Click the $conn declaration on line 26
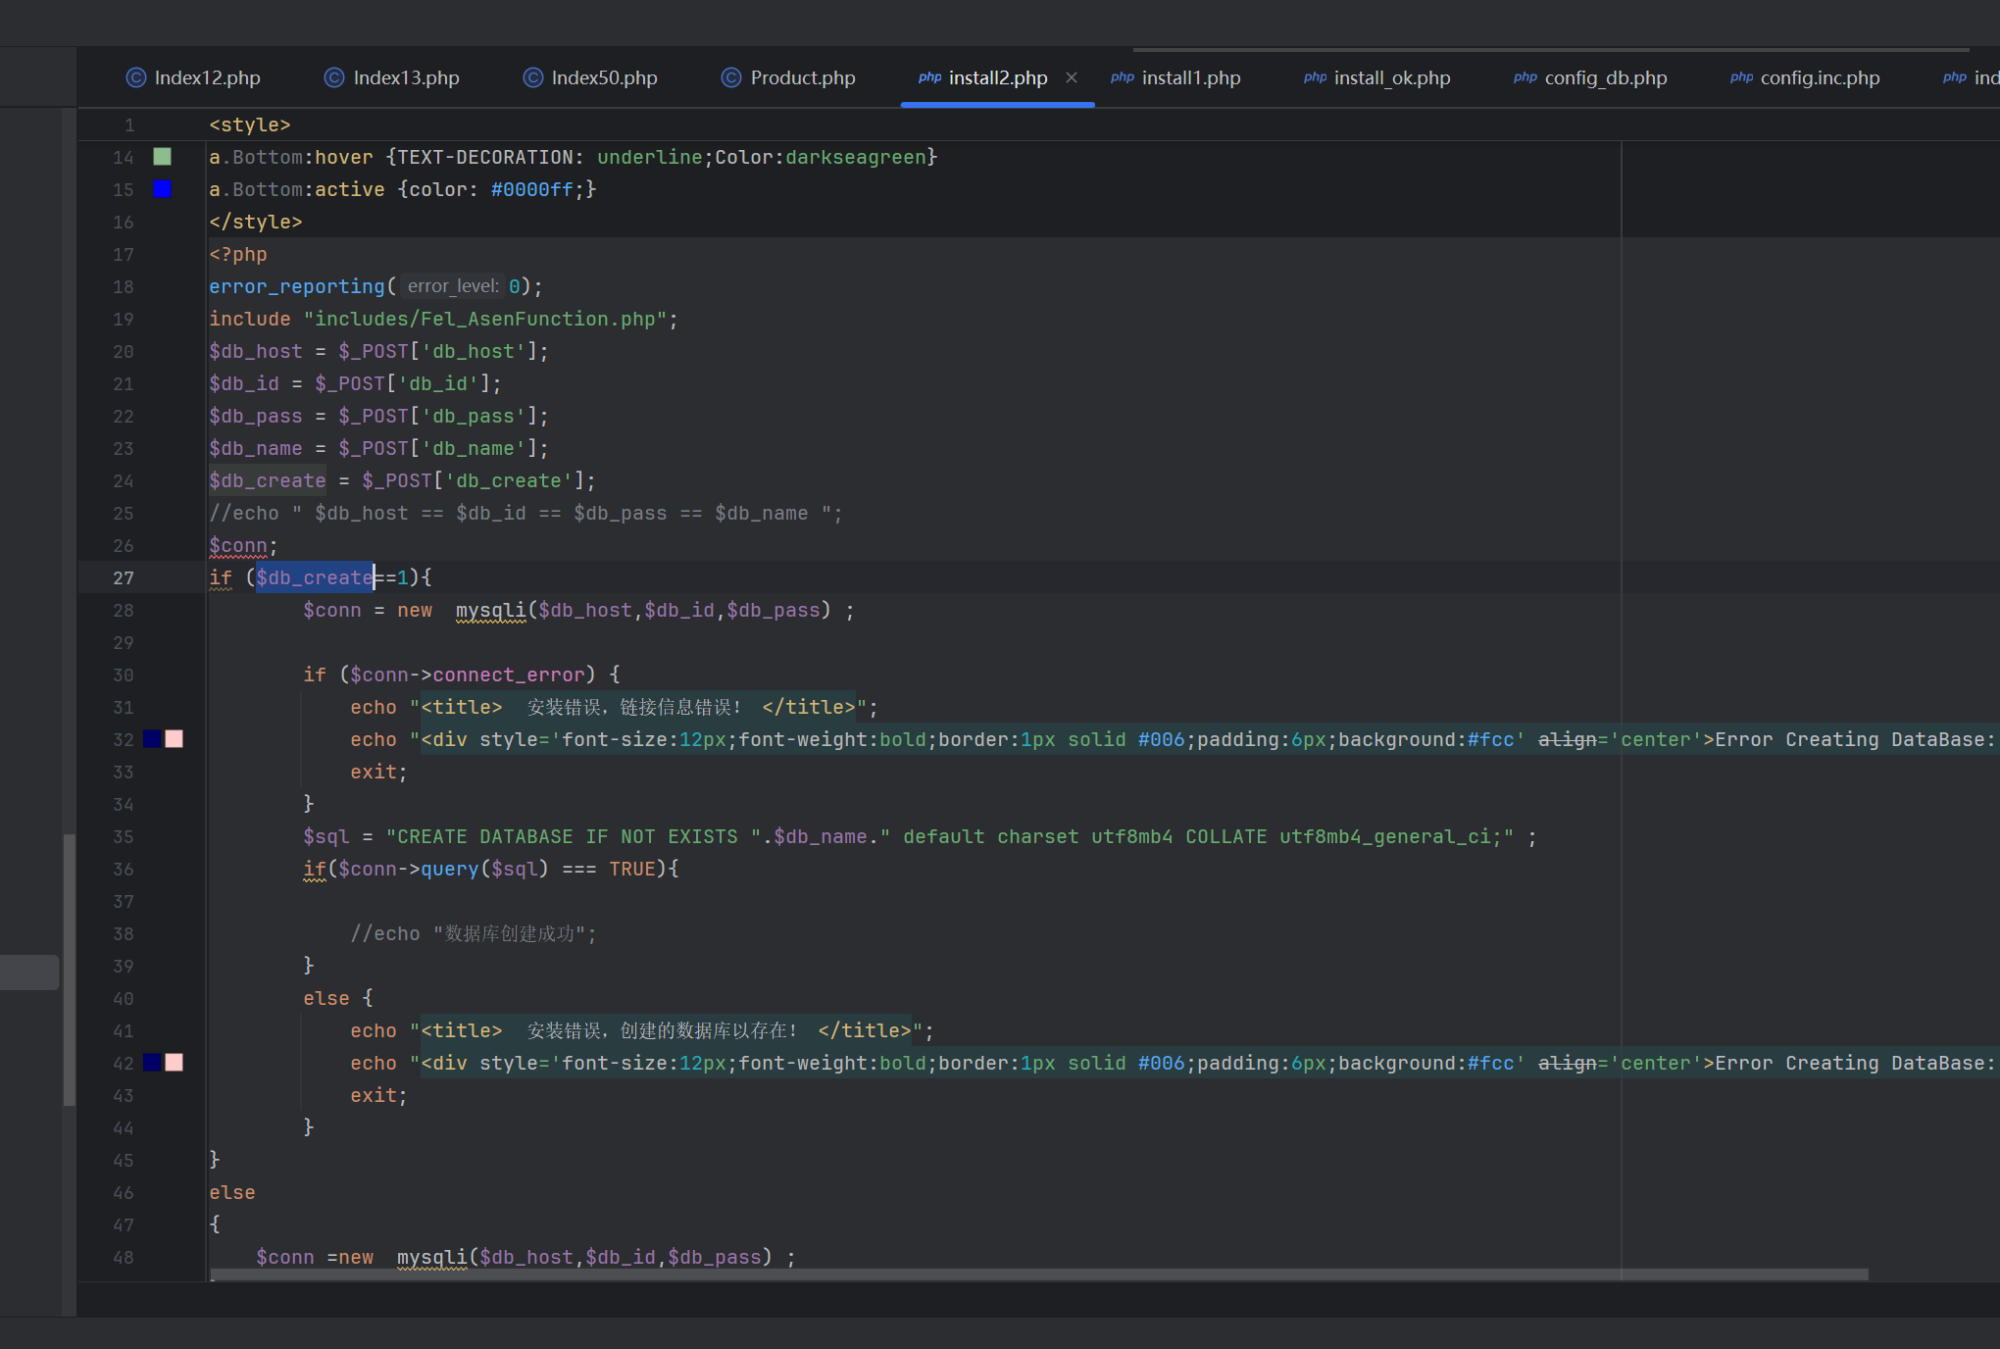This screenshot has width=2000, height=1349. (238, 546)
